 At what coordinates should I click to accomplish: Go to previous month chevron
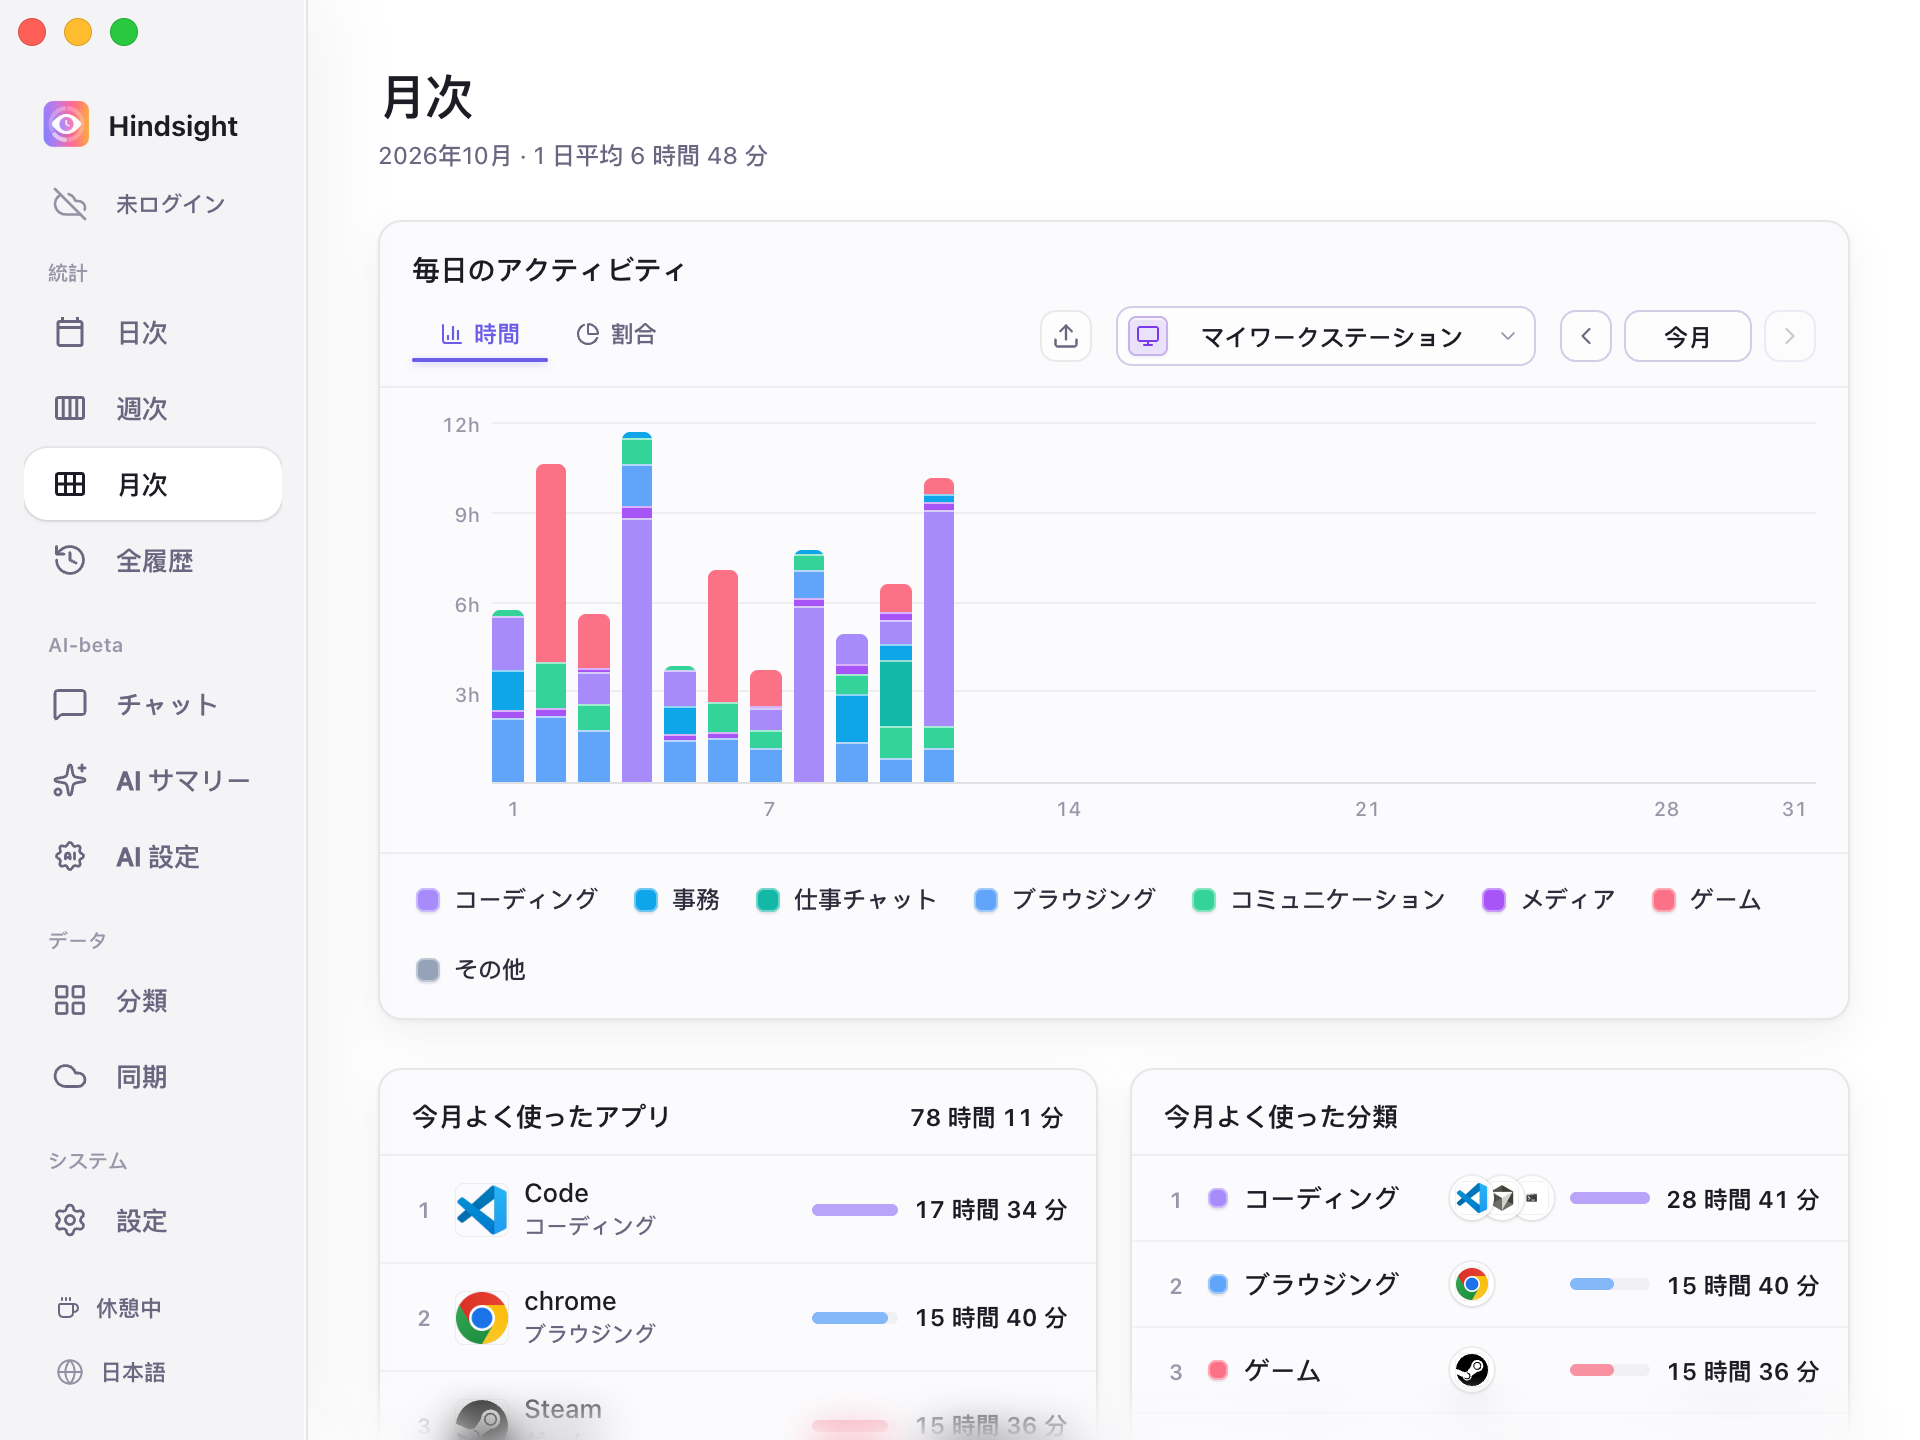(x=1586, y=336)
